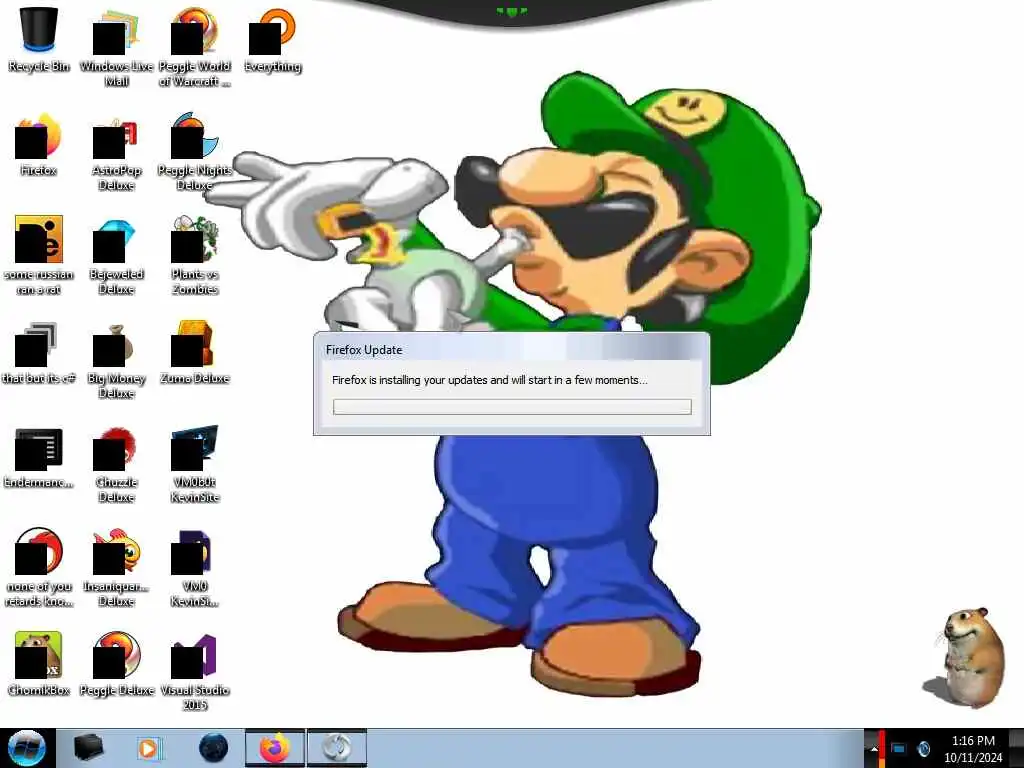Select the Everything search shortcut
The width and height of the screenshot is (1024, 768).
pyautogui.click(x=273, y=39)
